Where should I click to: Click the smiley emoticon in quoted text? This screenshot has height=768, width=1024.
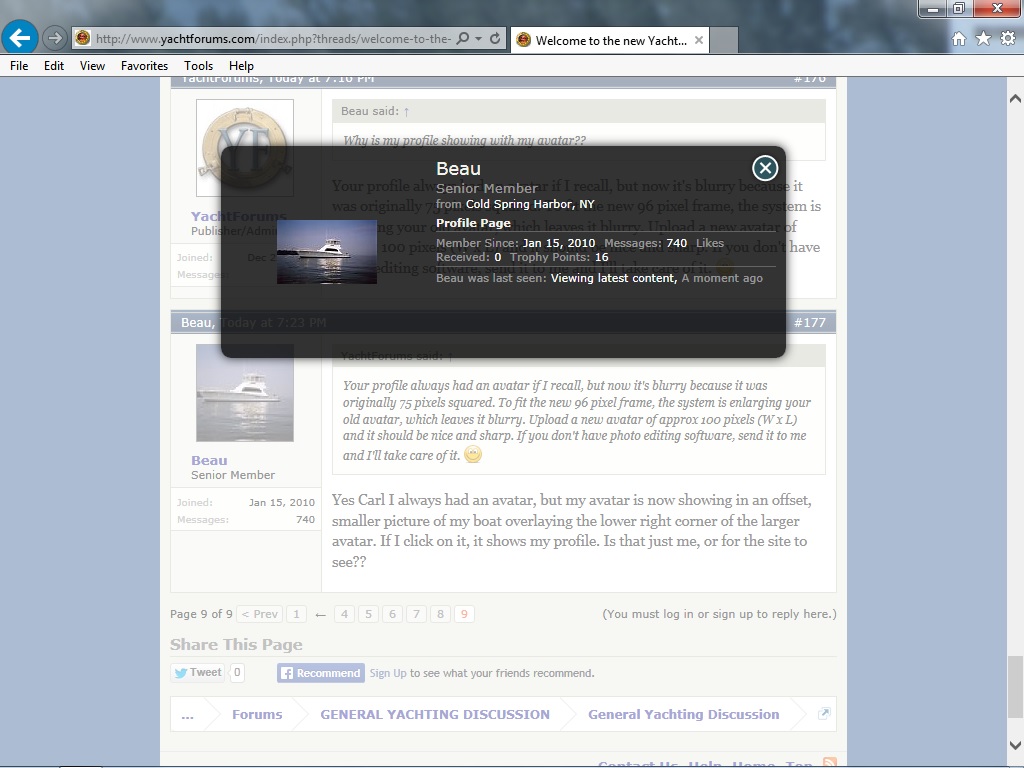tap(473, 455)
